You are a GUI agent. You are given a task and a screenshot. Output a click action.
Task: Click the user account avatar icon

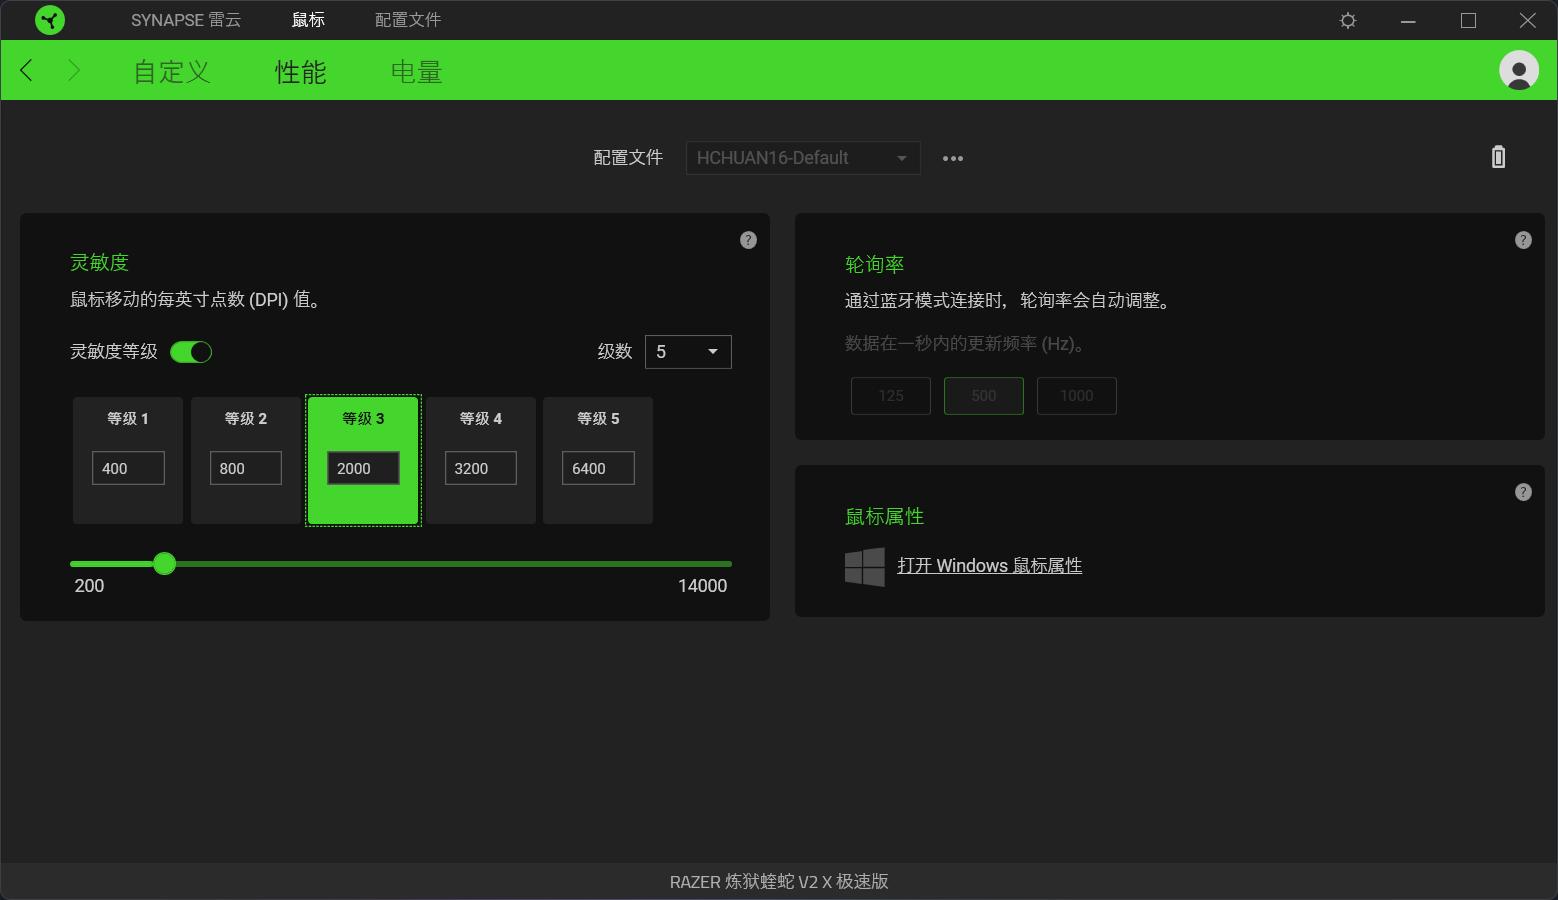click(x=1517, y=70)
